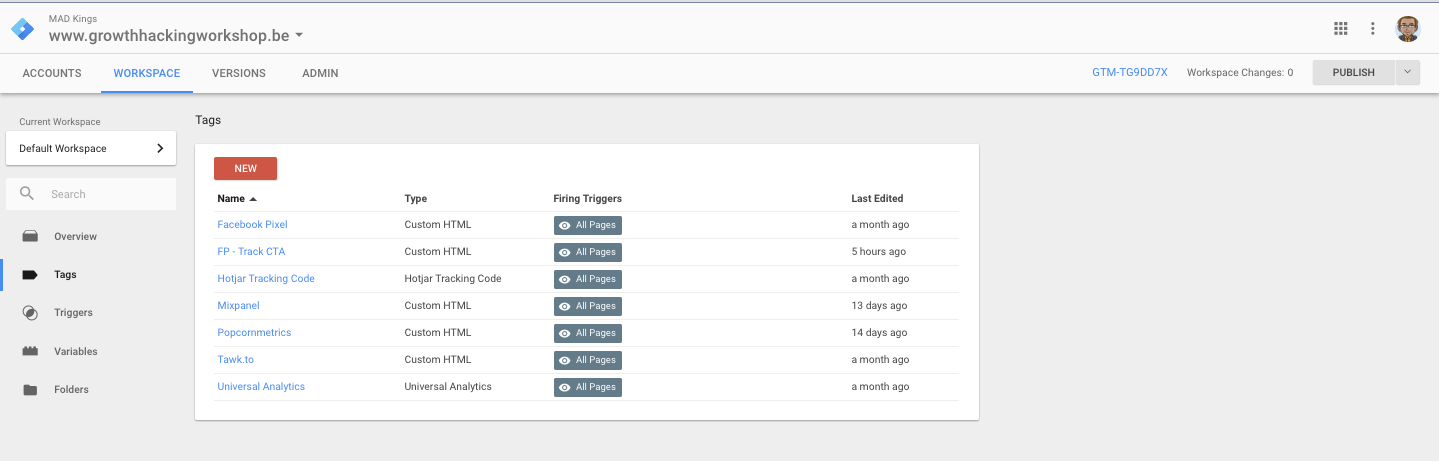Expand the Default Workspace selector
Image resolution: width=1439 pixels, height=461 pixels.
(x=91, y=149)
